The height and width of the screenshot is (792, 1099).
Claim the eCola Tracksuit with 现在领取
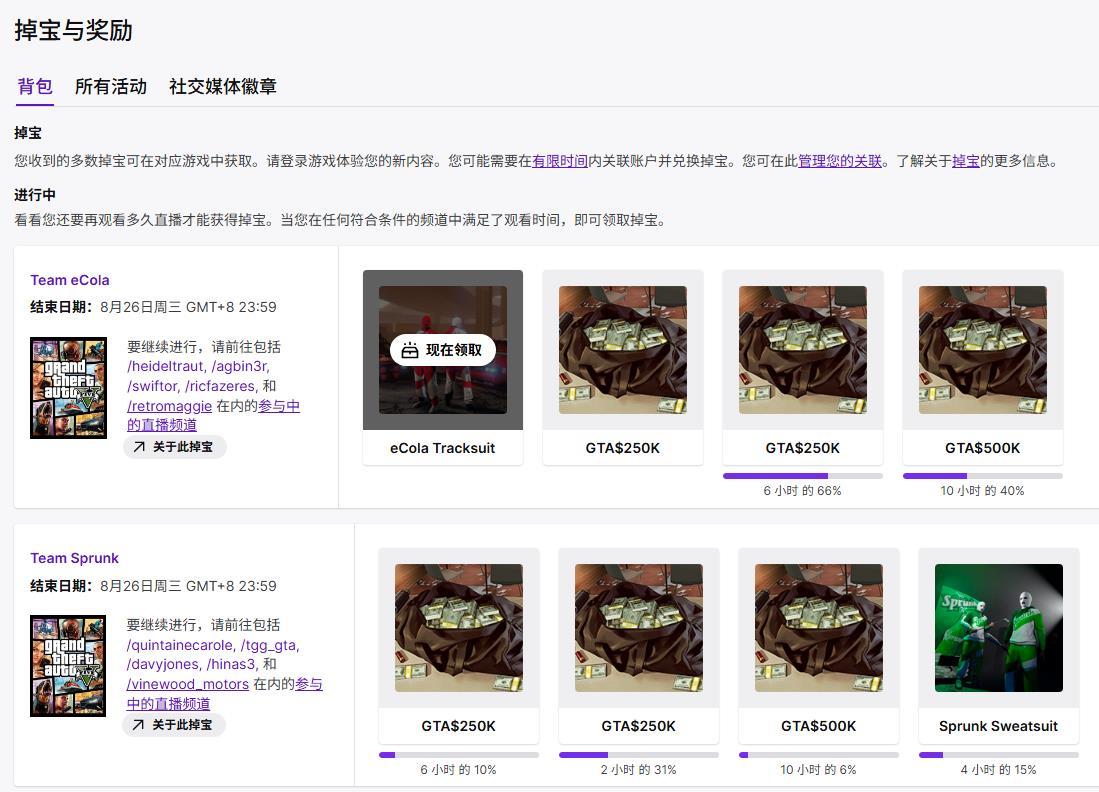(x=443, y=350)
